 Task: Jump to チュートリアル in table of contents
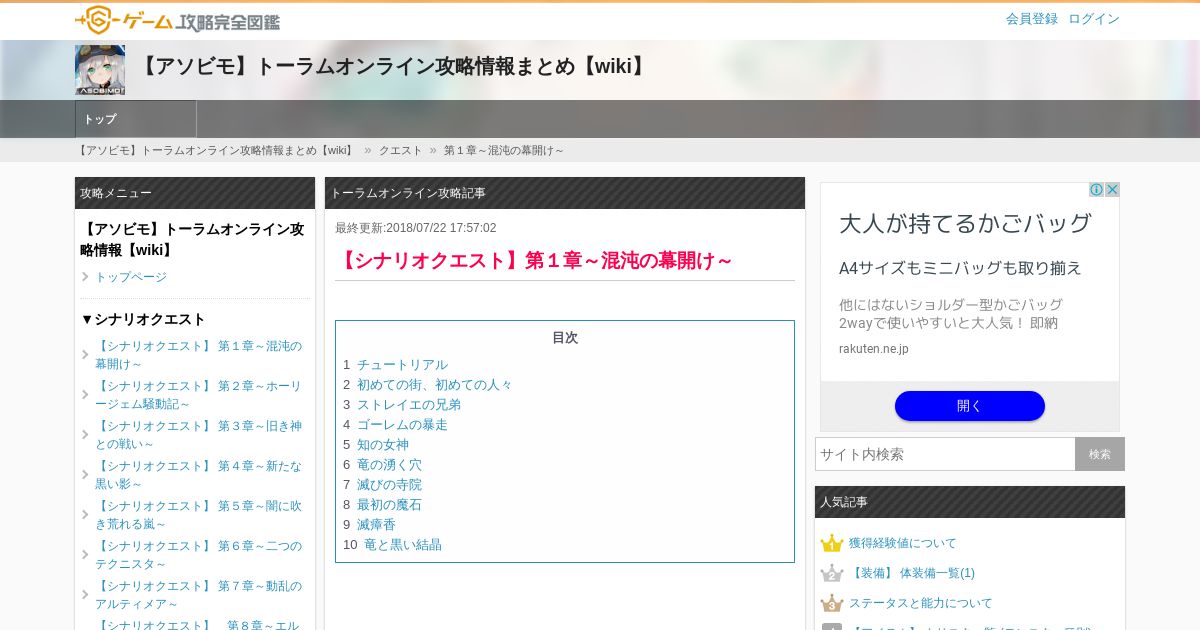click(402, 365)
